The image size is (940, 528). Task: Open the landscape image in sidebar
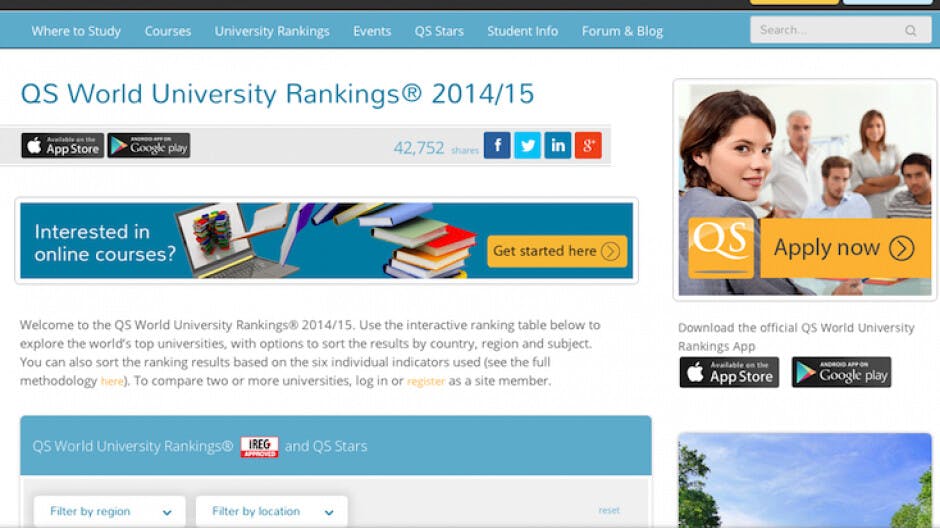point(805,481)
